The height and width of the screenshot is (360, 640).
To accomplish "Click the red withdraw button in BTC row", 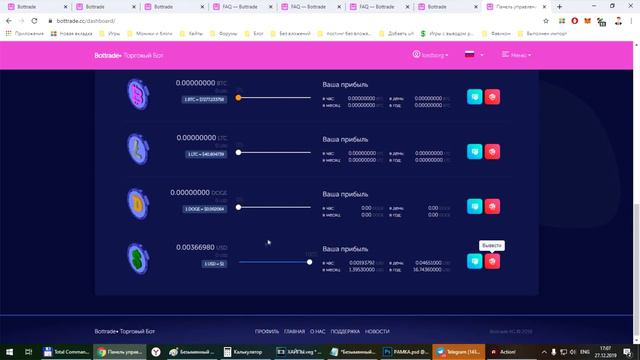I will [492, 97].
